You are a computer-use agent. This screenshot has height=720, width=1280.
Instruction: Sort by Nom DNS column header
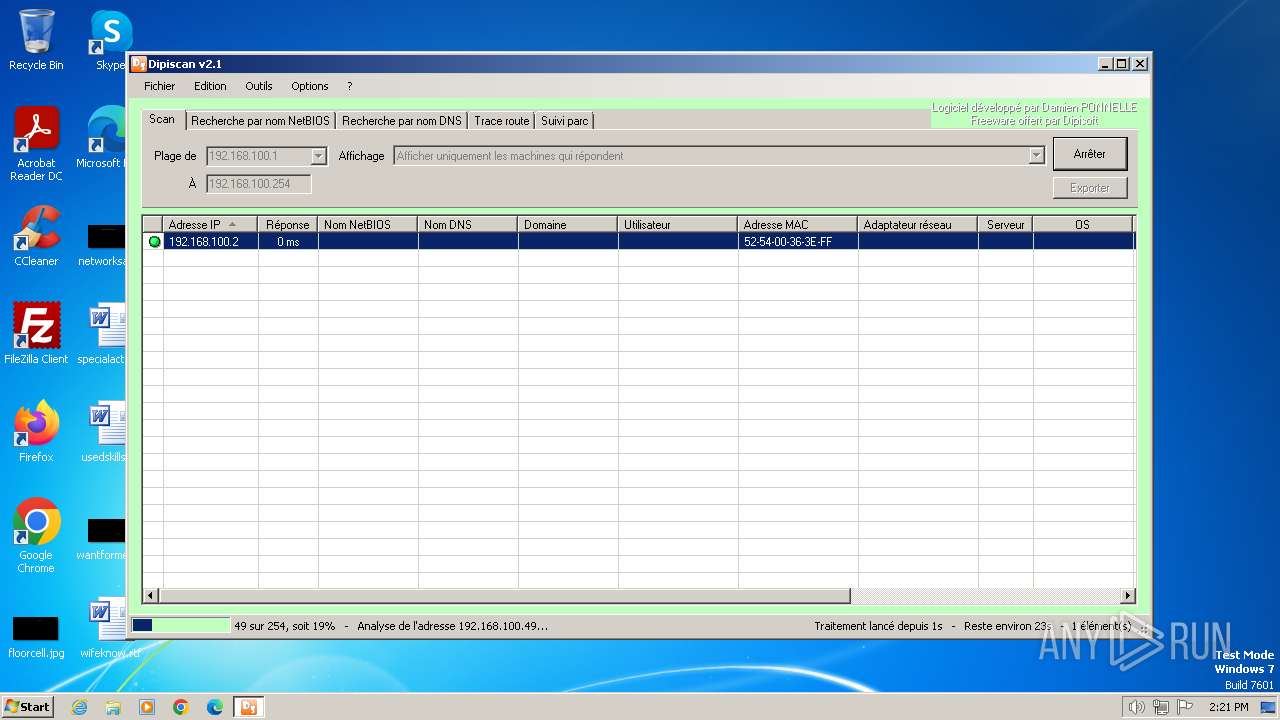(468, 225)
